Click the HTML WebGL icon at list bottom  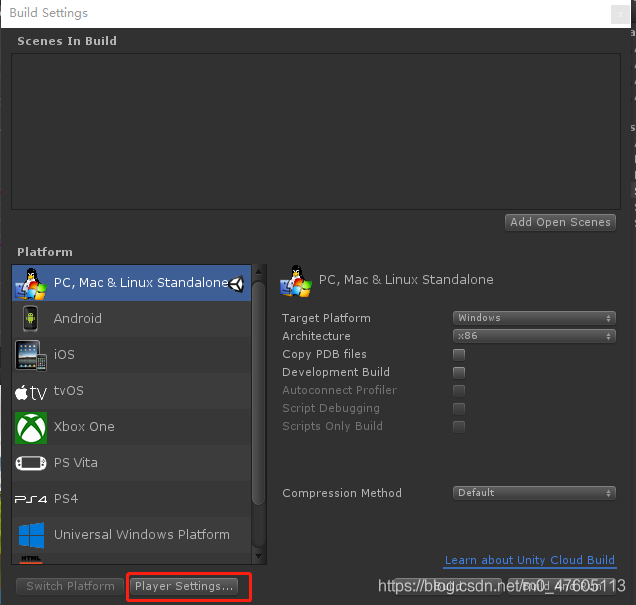pyautogui.click(x=31, y=559)
